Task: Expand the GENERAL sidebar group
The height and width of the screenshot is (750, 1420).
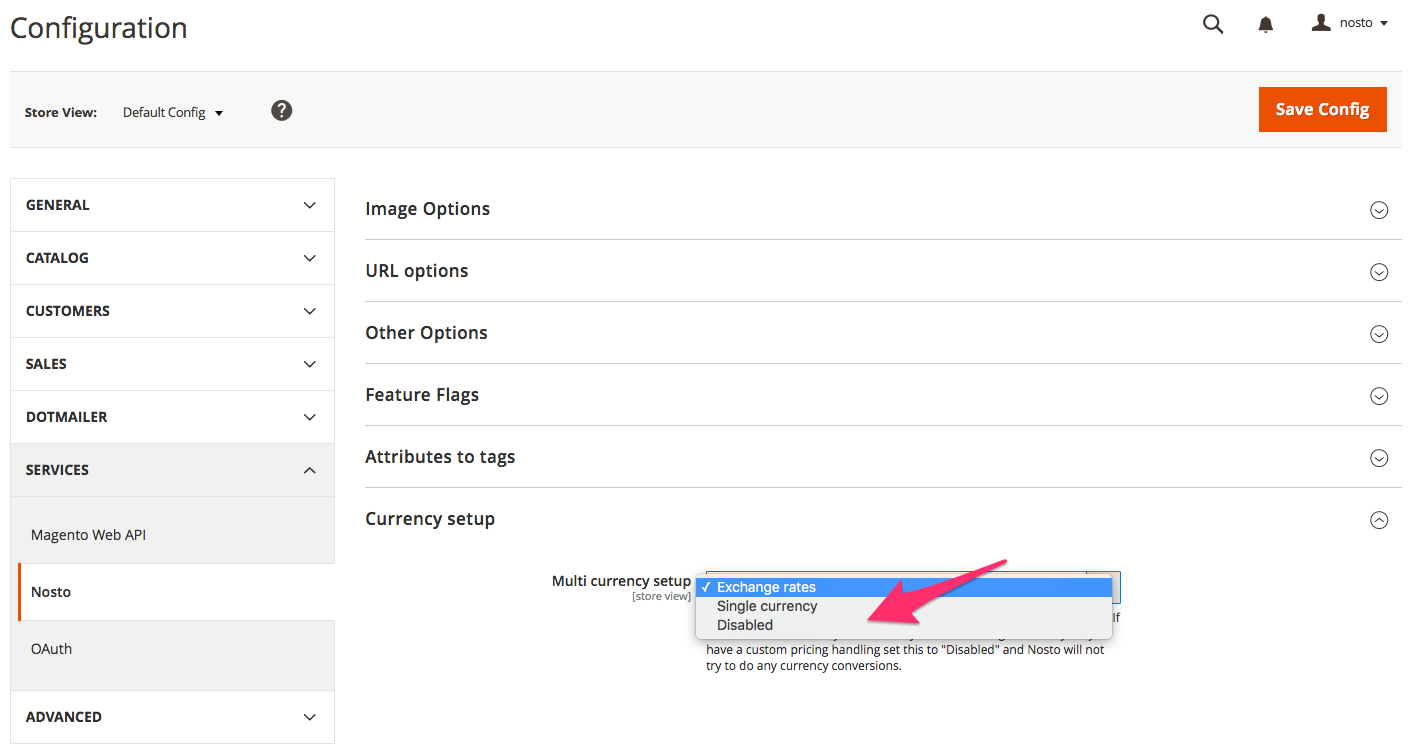Action: [172, 205]
